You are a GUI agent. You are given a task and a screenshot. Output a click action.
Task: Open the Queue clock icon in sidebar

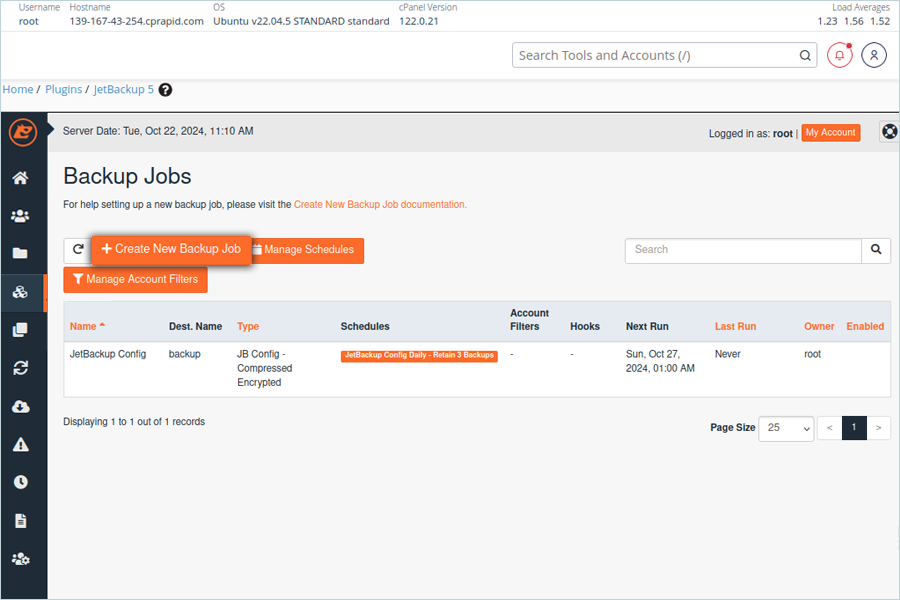(21, 482)
